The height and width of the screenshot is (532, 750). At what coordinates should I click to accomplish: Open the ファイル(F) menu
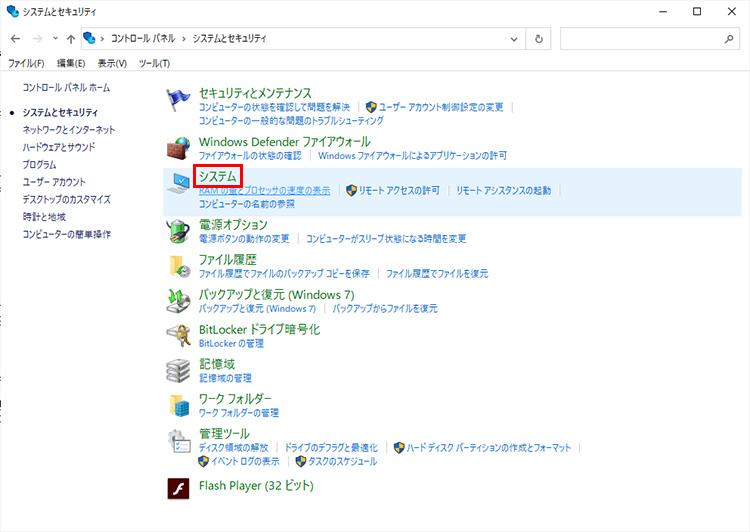[x=26, y=63]
